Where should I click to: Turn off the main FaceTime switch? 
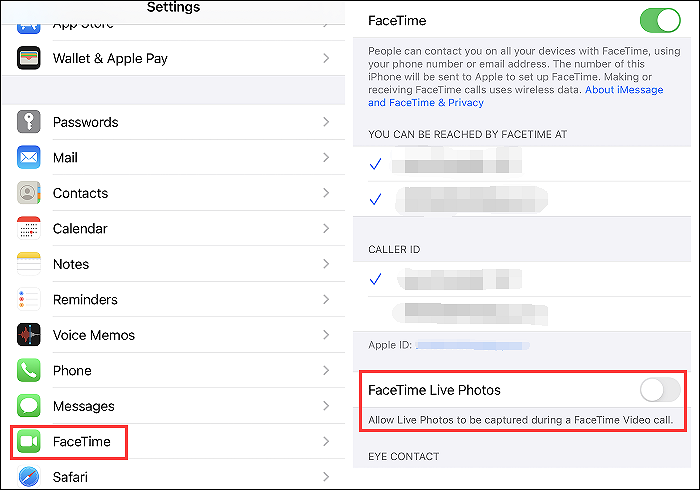(x=659, y=20)
